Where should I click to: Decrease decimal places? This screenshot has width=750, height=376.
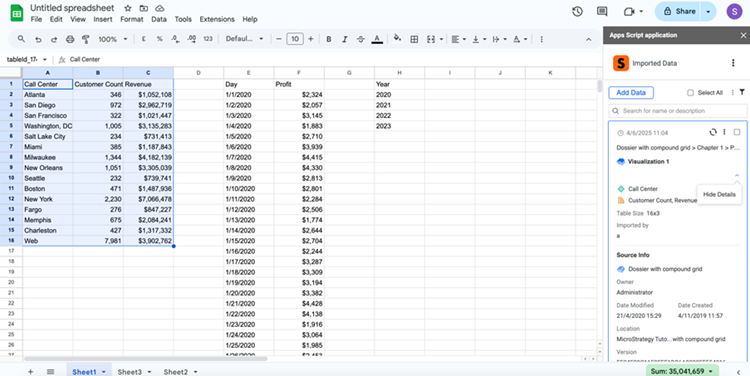coord(176,39)
